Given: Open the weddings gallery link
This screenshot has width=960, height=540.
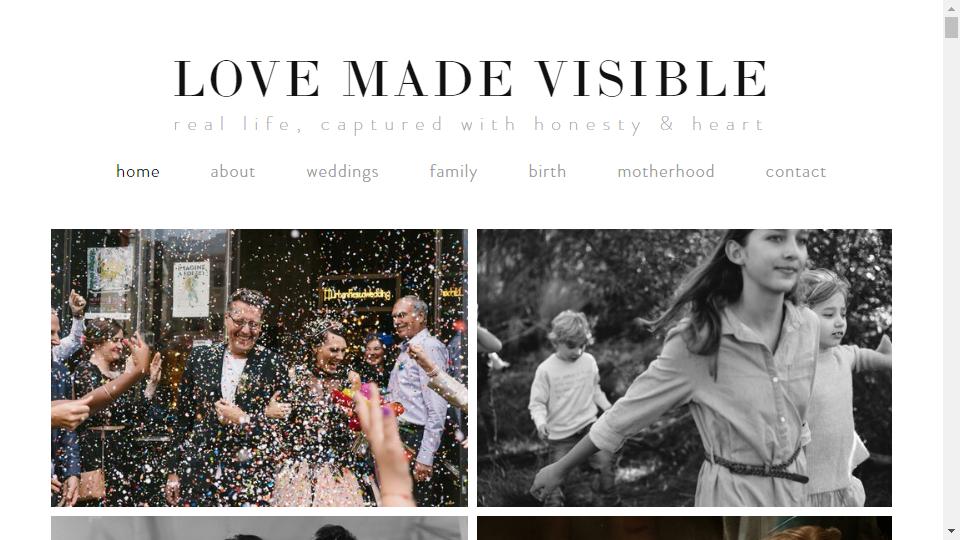Looking at the screenshot, I should pos(342,172).
